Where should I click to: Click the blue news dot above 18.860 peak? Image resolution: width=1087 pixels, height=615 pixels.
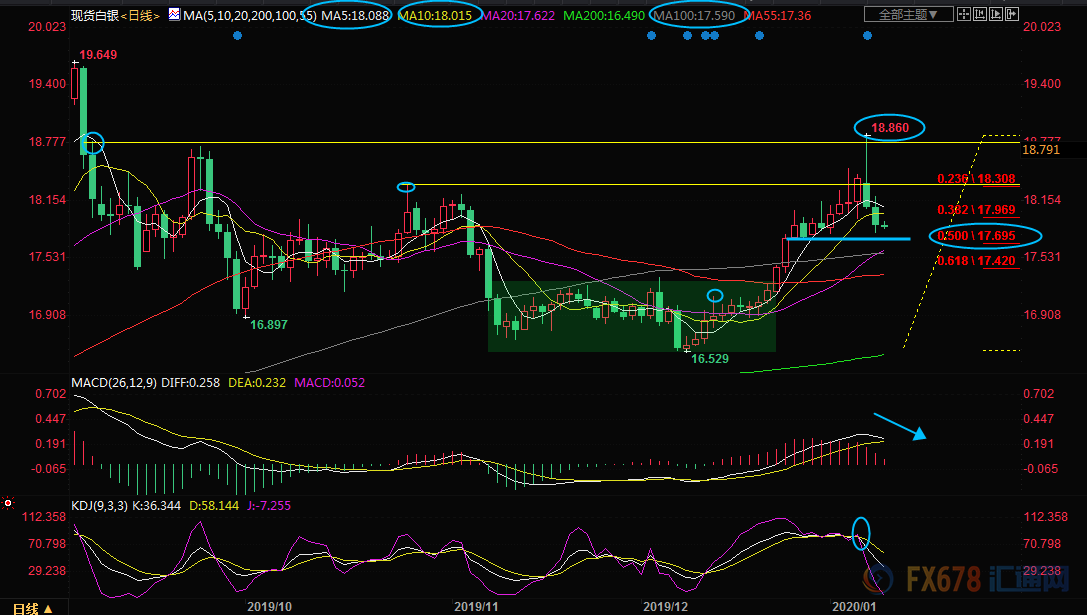coord(867,35)
